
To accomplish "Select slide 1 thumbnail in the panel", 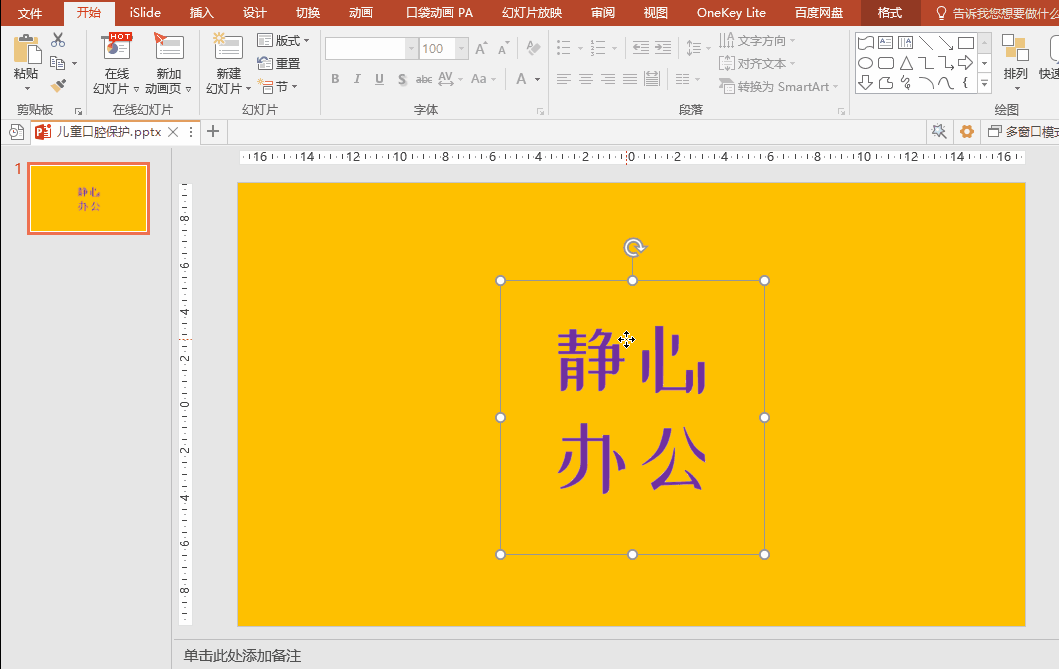I will pyautogui.click(x=88, y=198).
